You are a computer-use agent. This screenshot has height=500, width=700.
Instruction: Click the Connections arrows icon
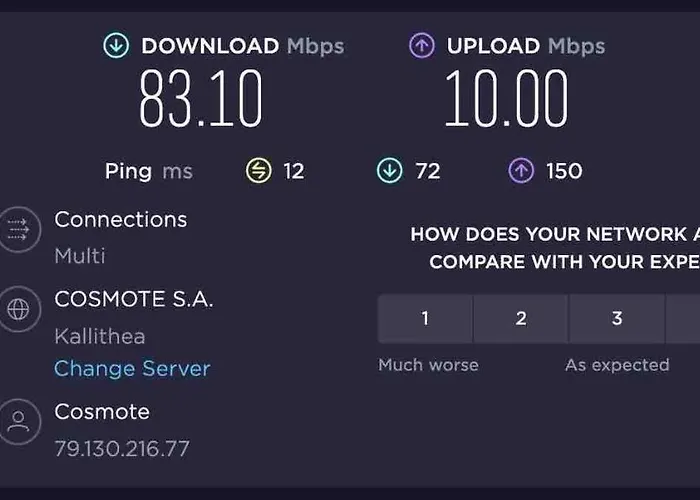[x=18, y=230]
